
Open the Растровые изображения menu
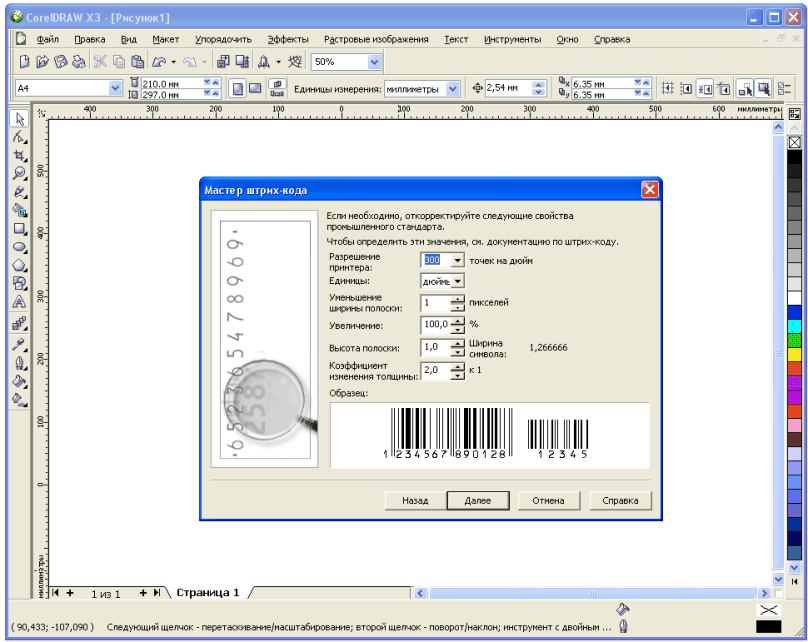(376, 39)
